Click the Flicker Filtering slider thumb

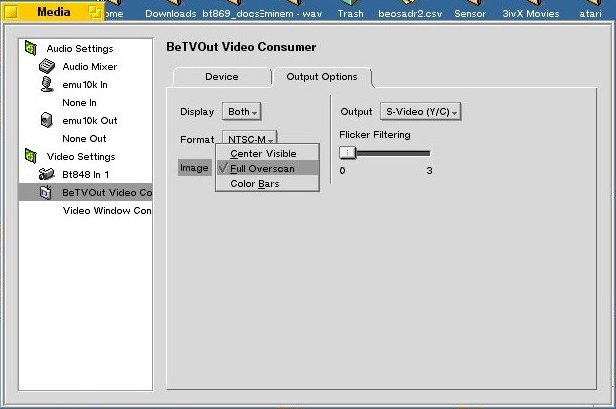(347, 153)
